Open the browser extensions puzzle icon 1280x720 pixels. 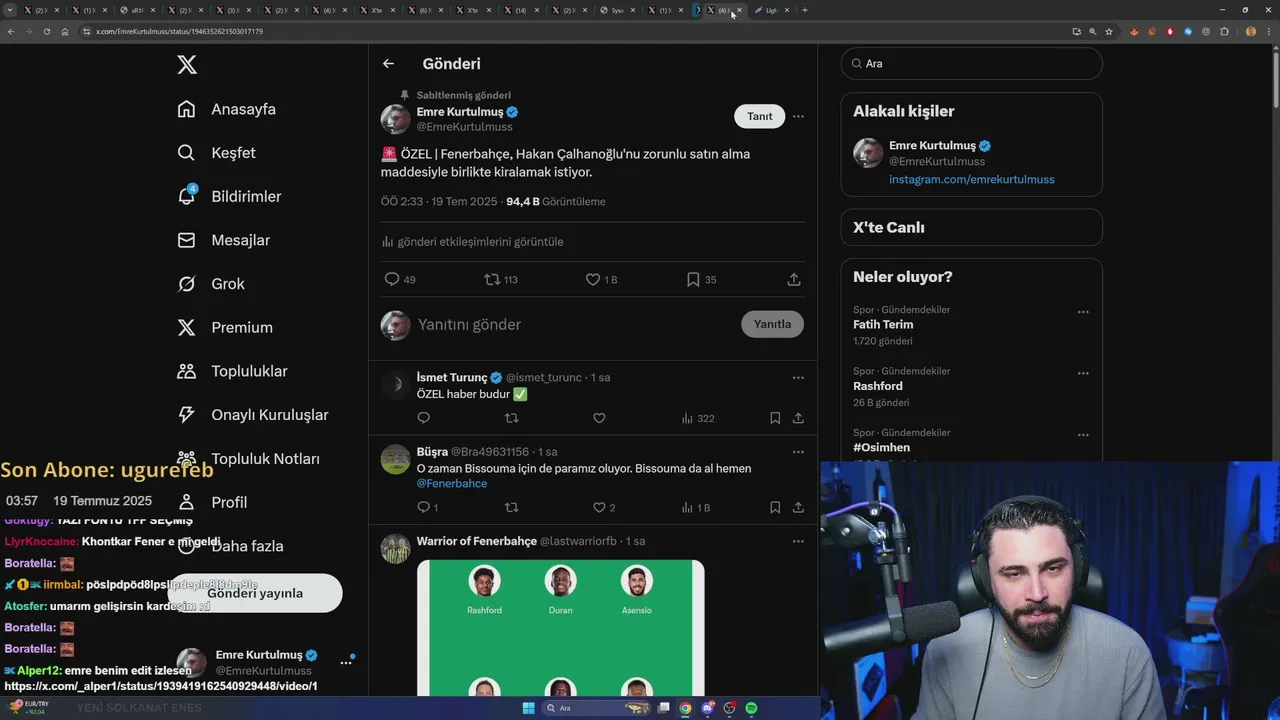(x=1225, y=32)
